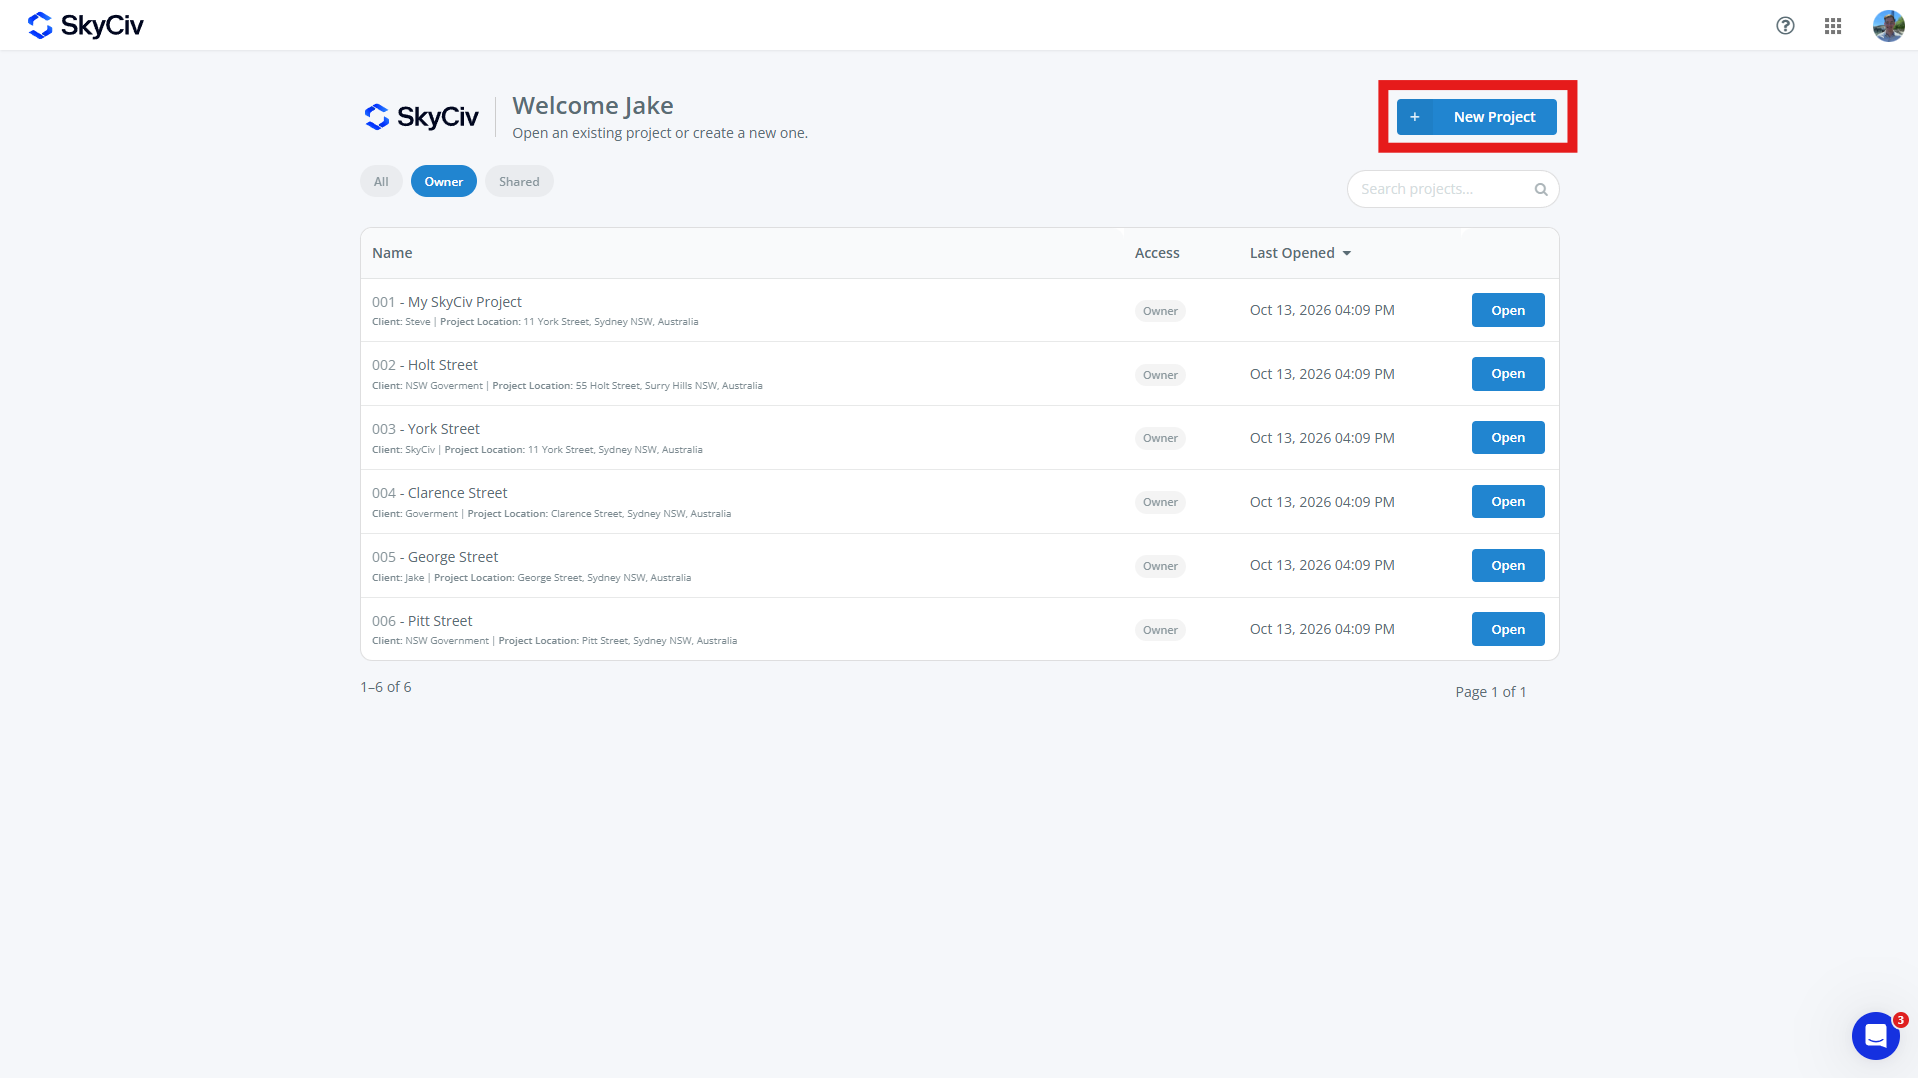Screen dimensions: 1918x1078
Task: Click the 002 - Holt Street name
Action: [x=425, y=365]
